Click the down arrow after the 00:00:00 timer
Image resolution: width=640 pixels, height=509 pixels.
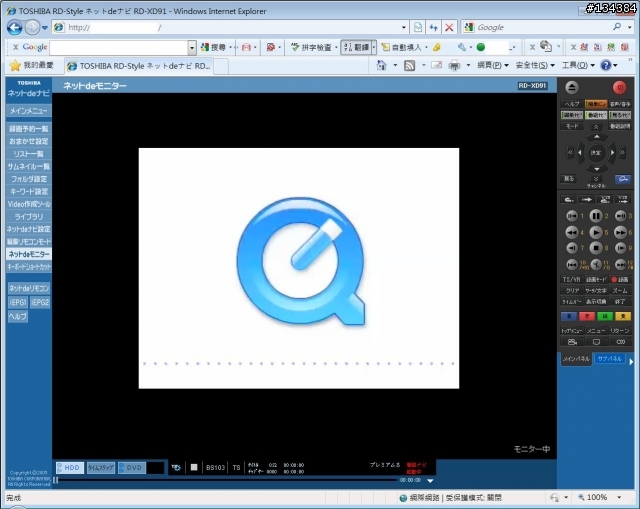point(430,481)
